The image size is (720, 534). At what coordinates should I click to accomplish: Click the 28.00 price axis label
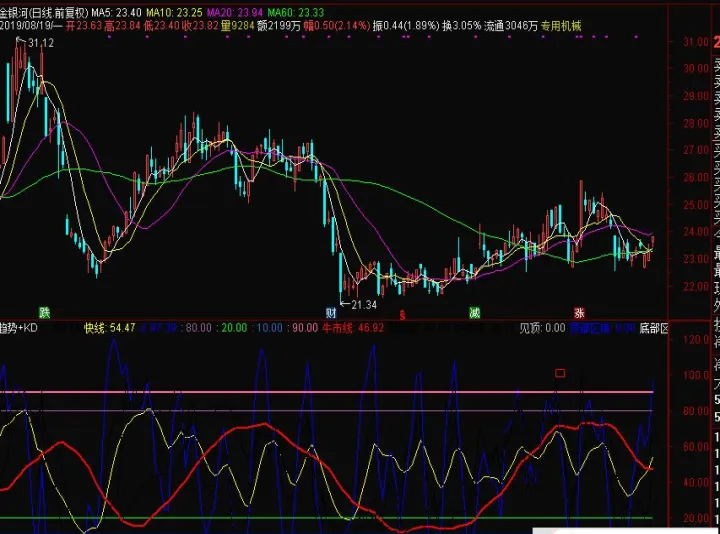[x=696, y=123]
